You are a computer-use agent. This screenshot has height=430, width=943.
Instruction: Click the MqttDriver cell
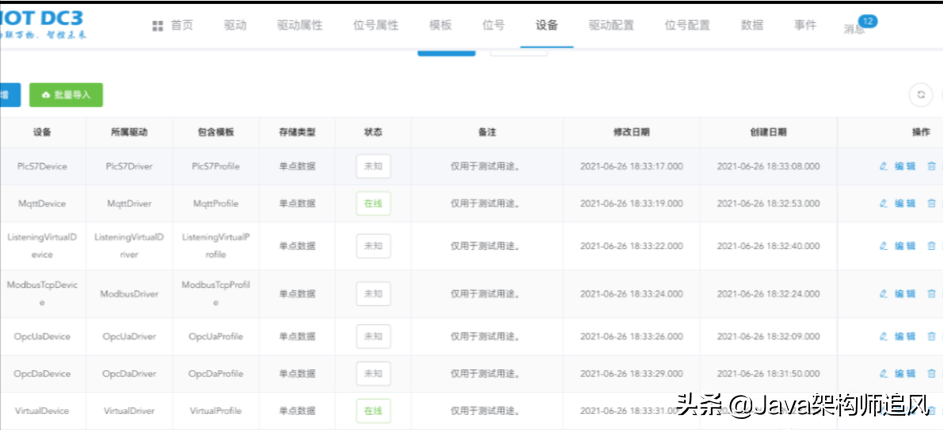tap(129, 203)
